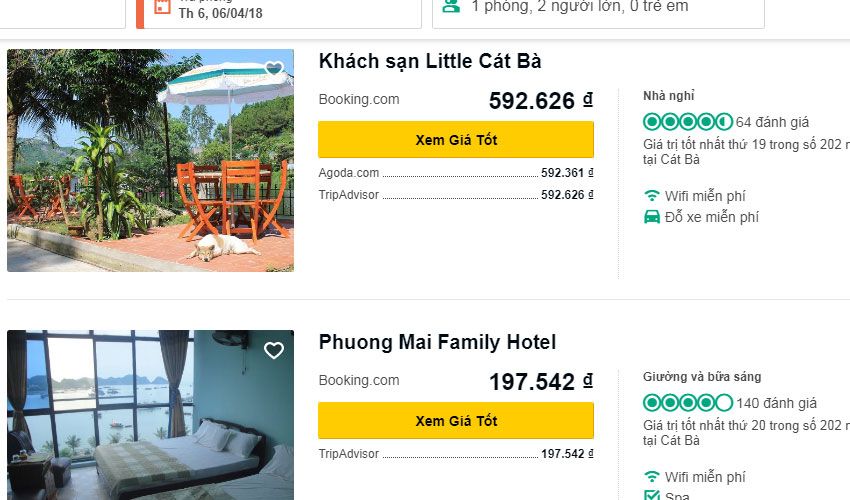This screenshot has width=850, height=500.
Task: Click Xem Giá Tốt for Little Cát Bà
Action: click(x=456, y=140)
